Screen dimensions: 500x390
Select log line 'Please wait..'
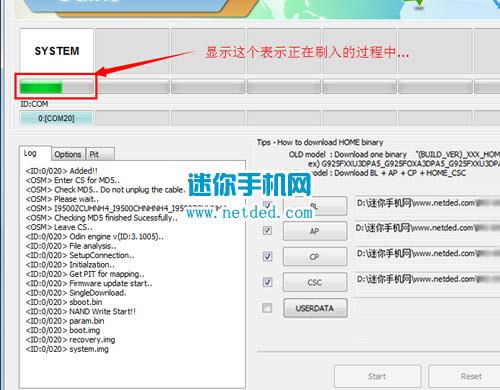point(62,199)
